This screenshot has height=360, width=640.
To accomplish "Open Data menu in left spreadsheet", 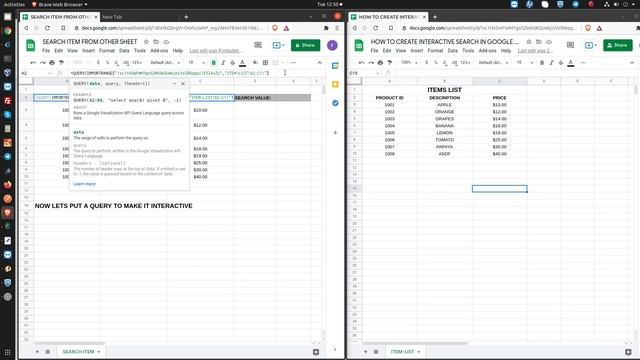I will click(x=124, y=51).
